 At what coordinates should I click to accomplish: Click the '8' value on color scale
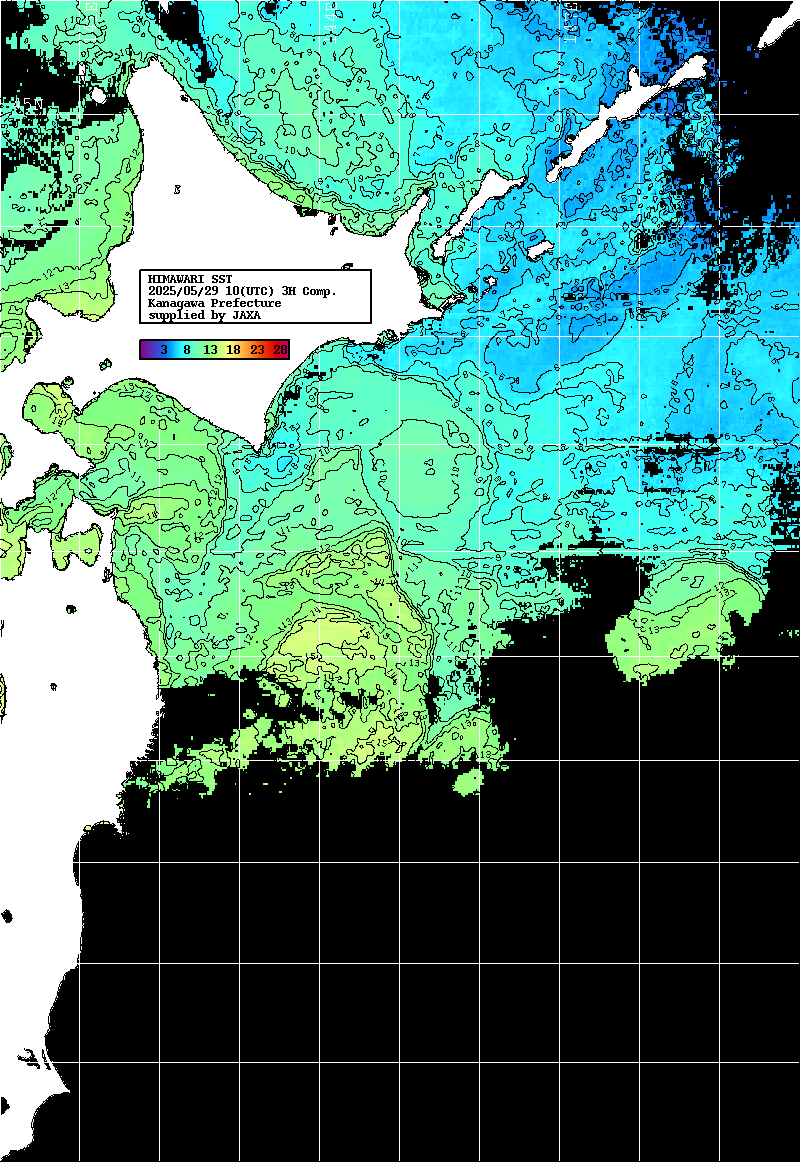click(187, 350)
